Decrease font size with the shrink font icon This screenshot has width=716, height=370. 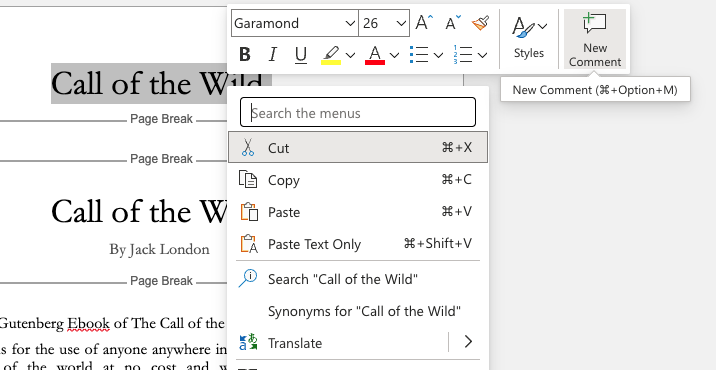(453, 22)
